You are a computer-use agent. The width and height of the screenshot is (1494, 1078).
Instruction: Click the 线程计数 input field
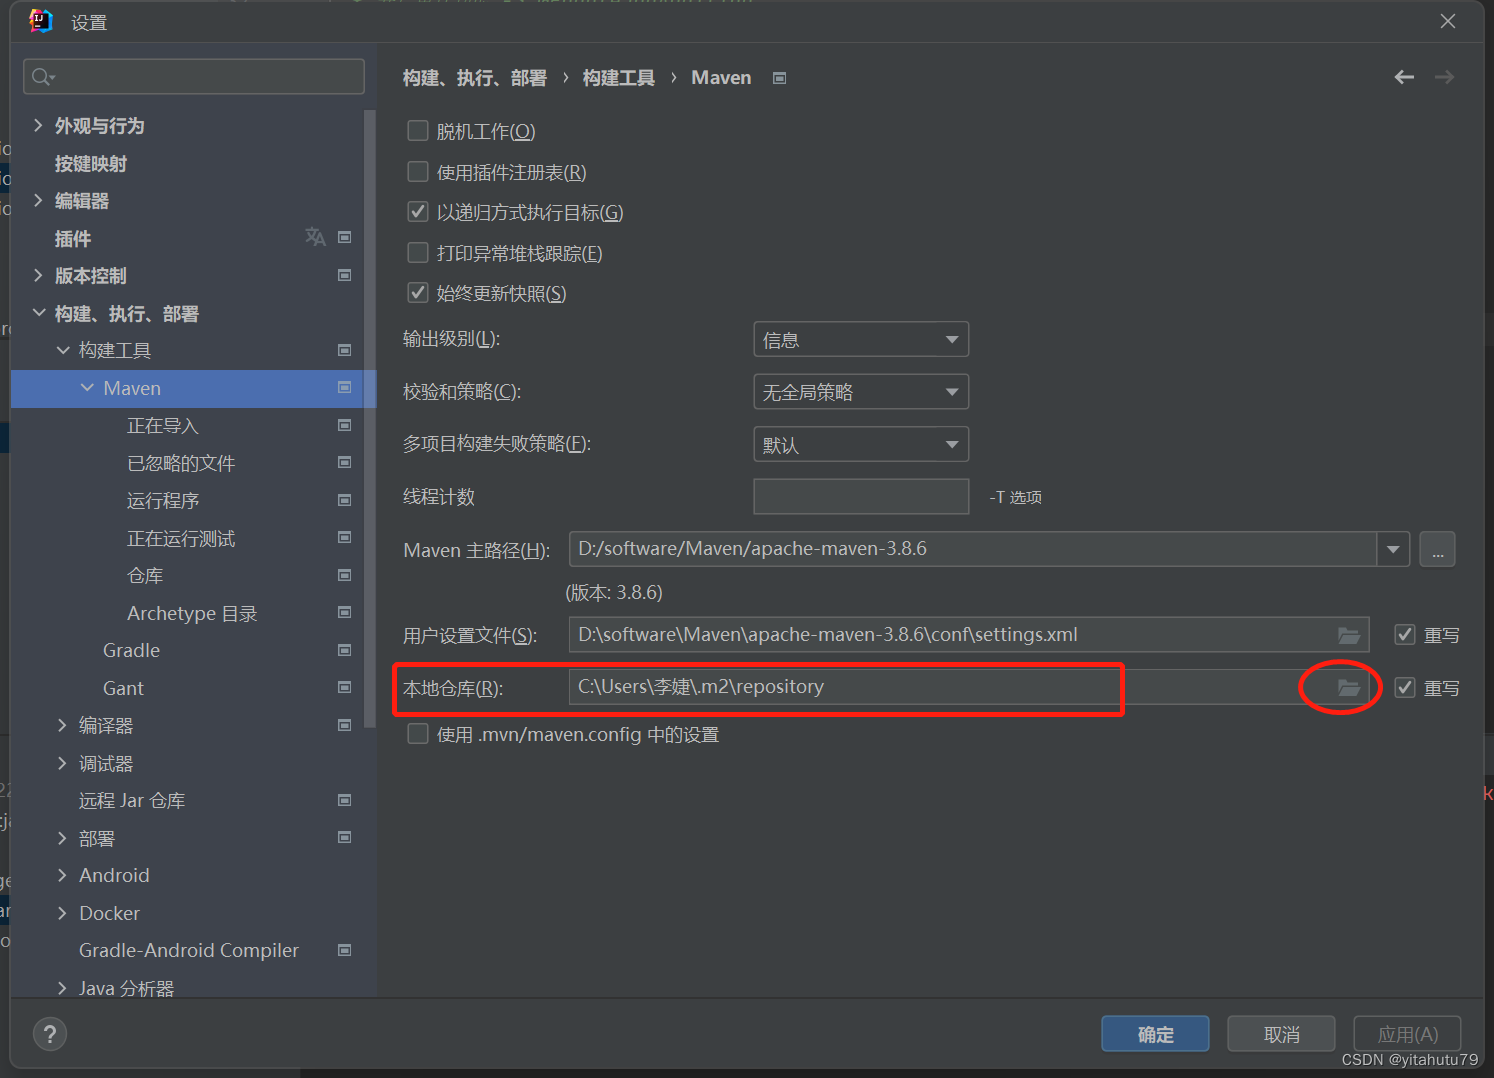pyautogui.click(x=861, y=496)
